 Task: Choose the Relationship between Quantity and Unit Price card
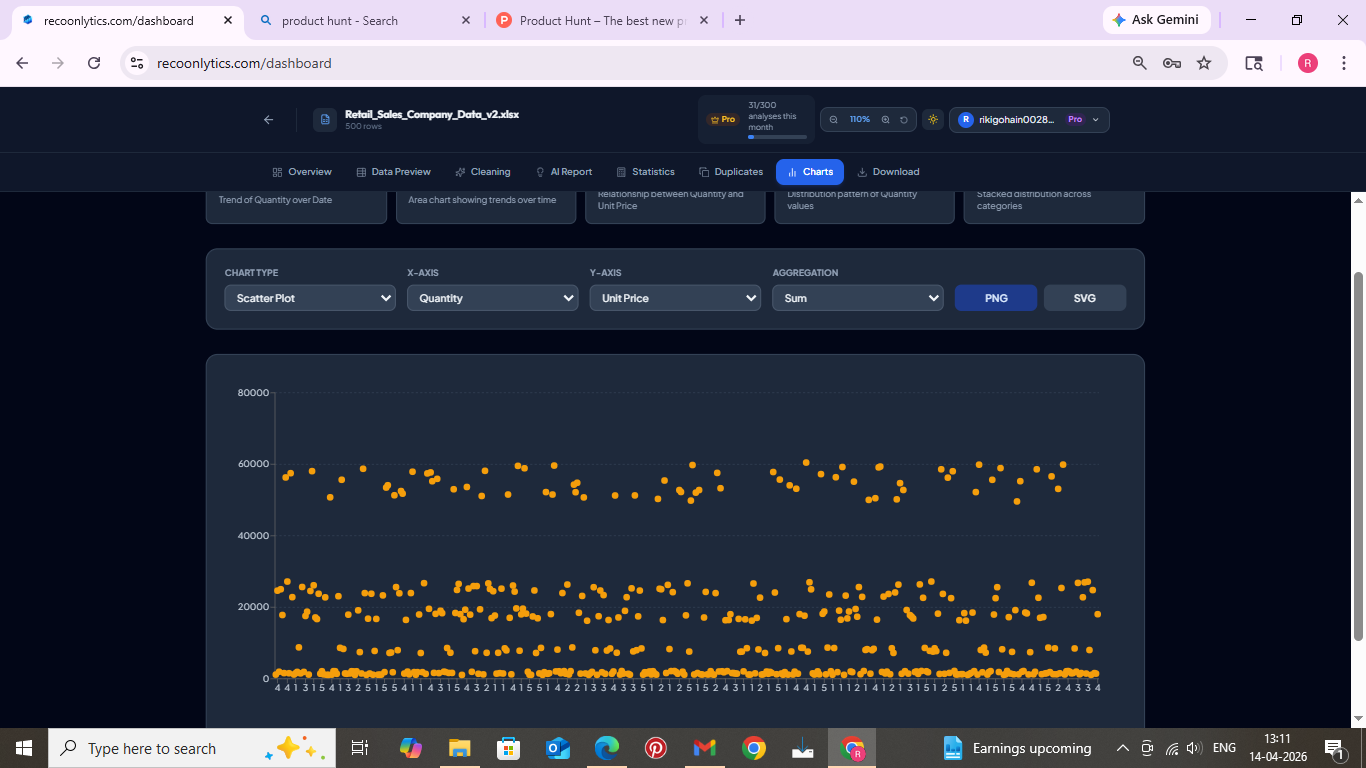tap(675, 206)
